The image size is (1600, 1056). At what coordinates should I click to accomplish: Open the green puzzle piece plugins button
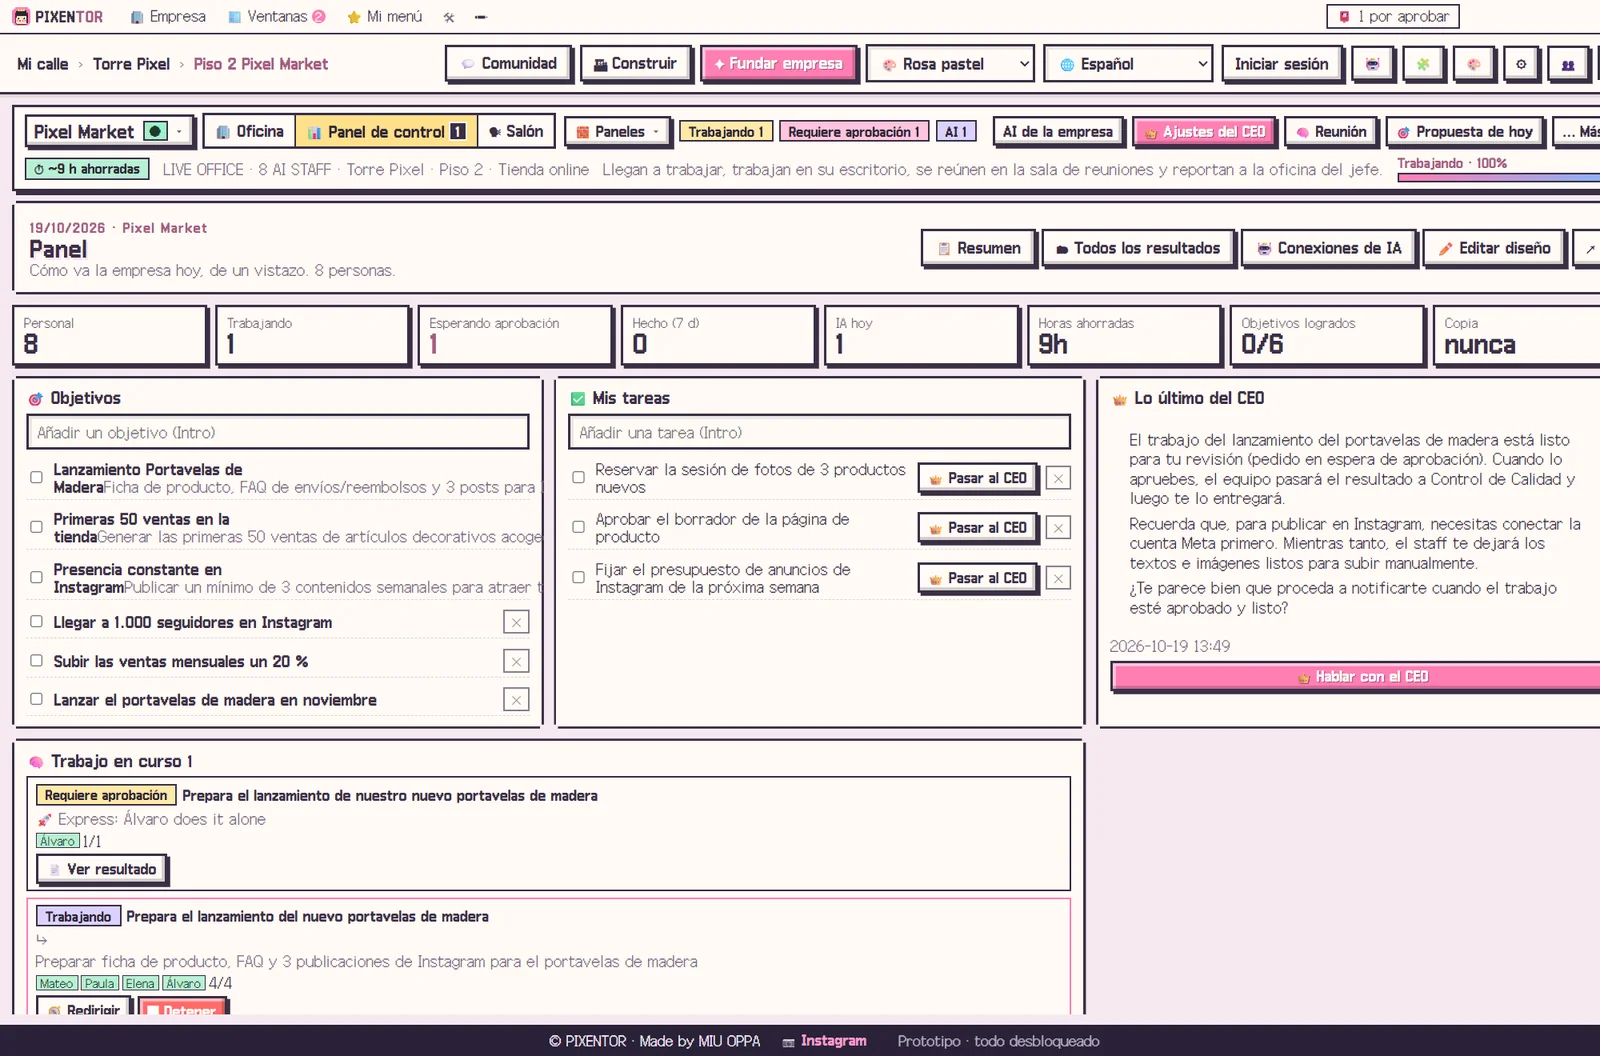1422,64
